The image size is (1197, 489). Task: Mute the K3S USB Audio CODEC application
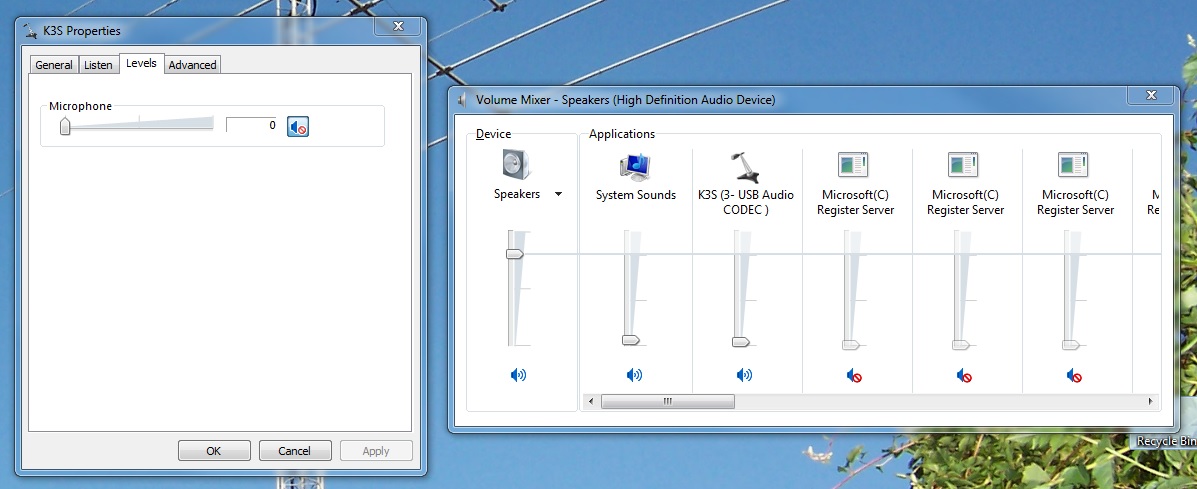point(745,375)
